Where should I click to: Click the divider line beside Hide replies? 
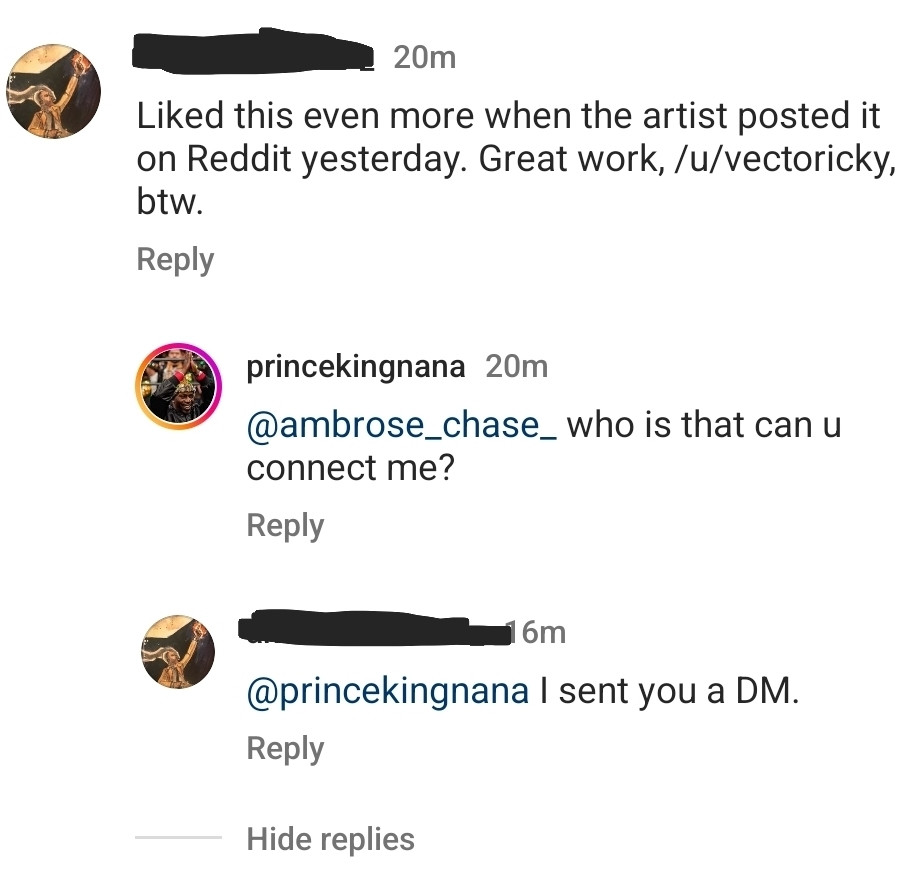point(178,838)
